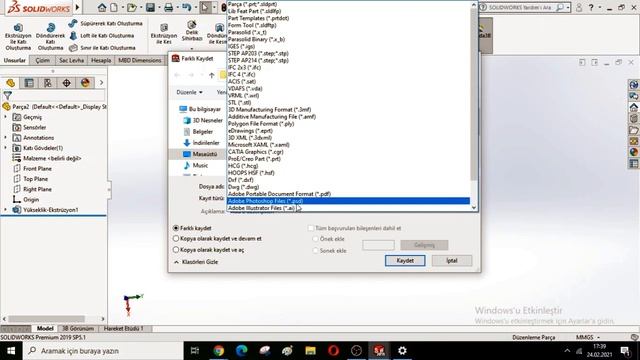Switch to the MBD Dimensions tab
The width and height of the screenshot is (640, 360).
pos(140,60)
